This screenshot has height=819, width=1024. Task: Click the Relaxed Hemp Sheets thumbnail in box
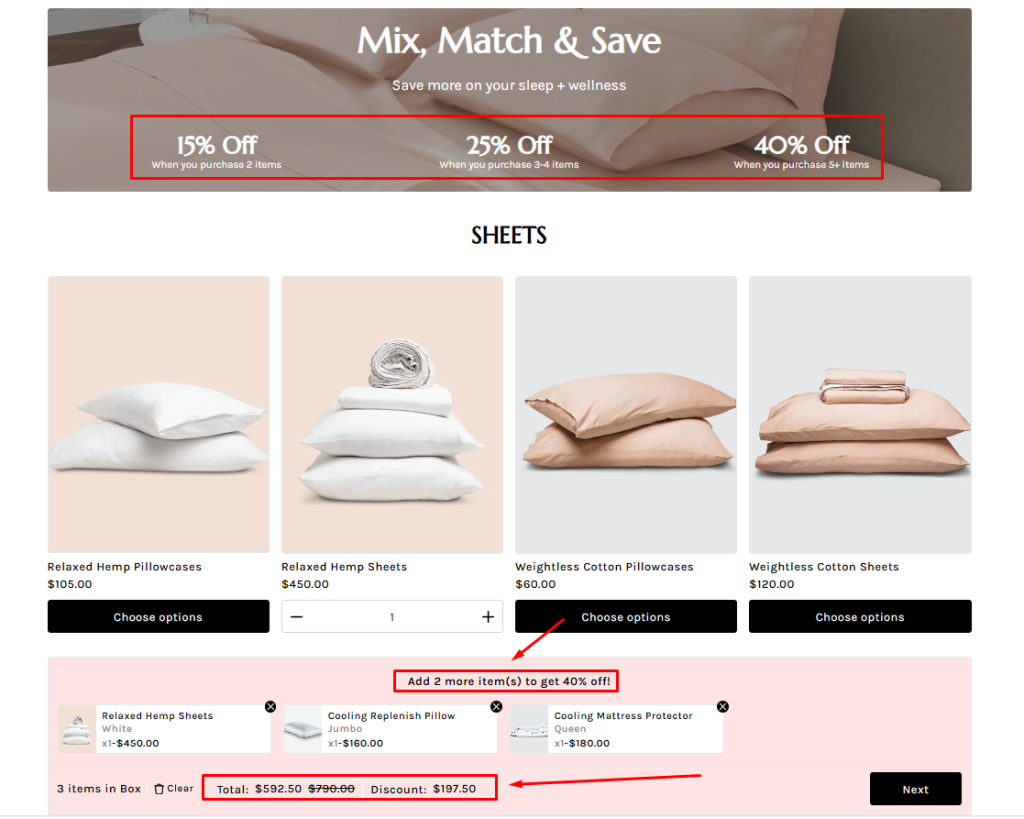(77, 729)
